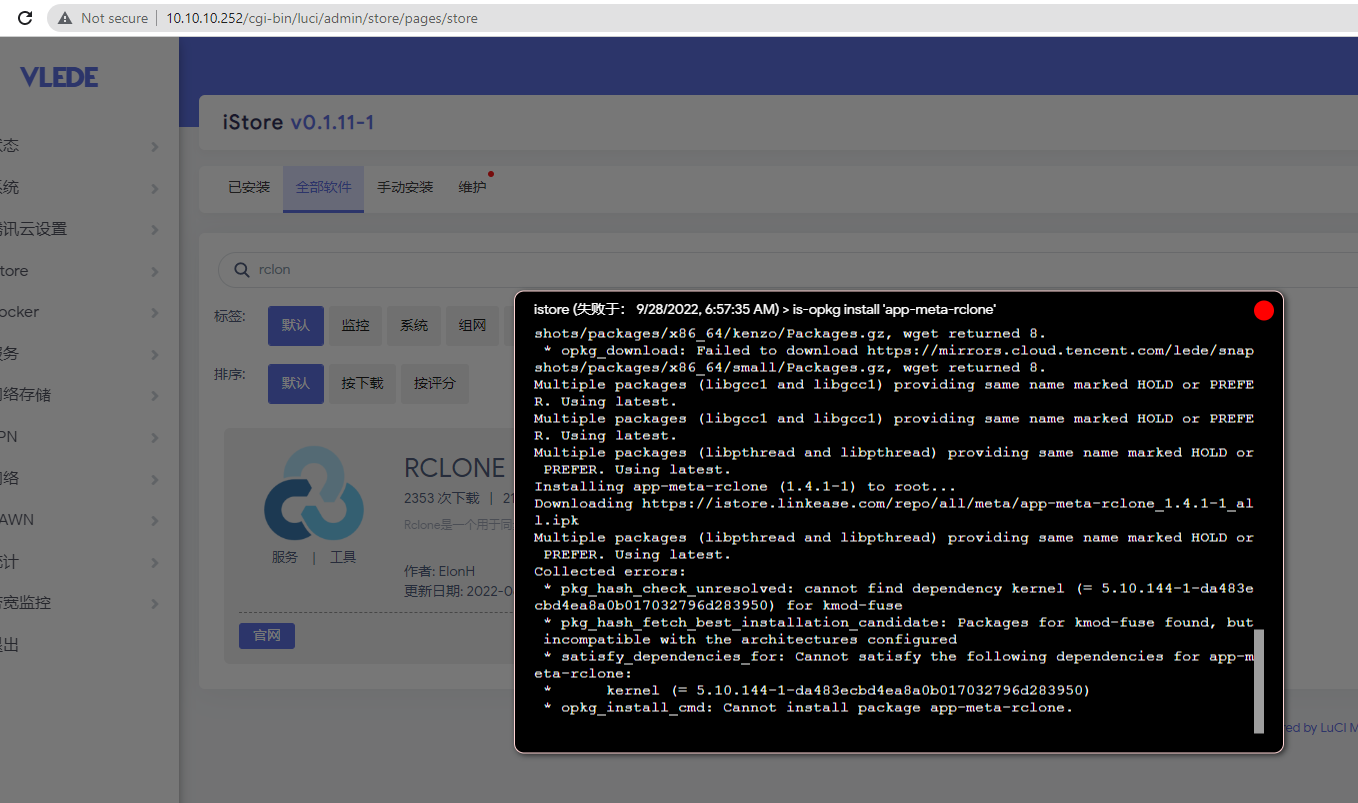The width and height of the screenshot is (1358, 803).
Task: Expand the 带宽监控 sidebar menu
Action: click(80, 603)
